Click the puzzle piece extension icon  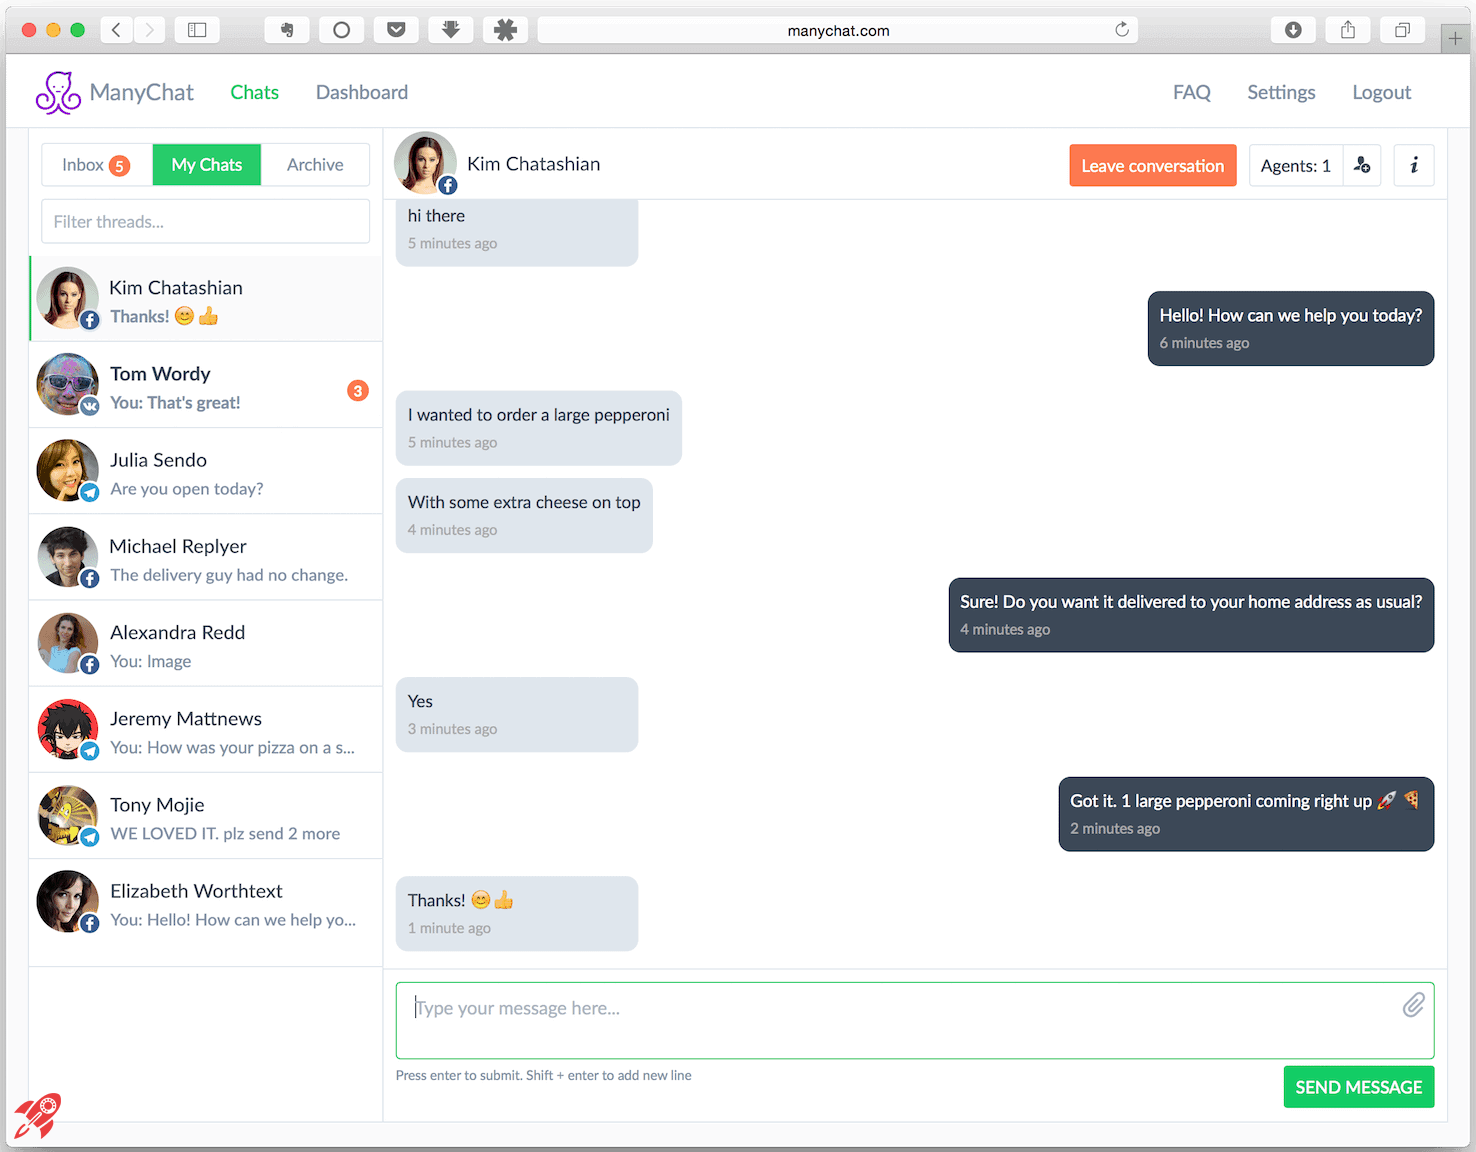505,30
